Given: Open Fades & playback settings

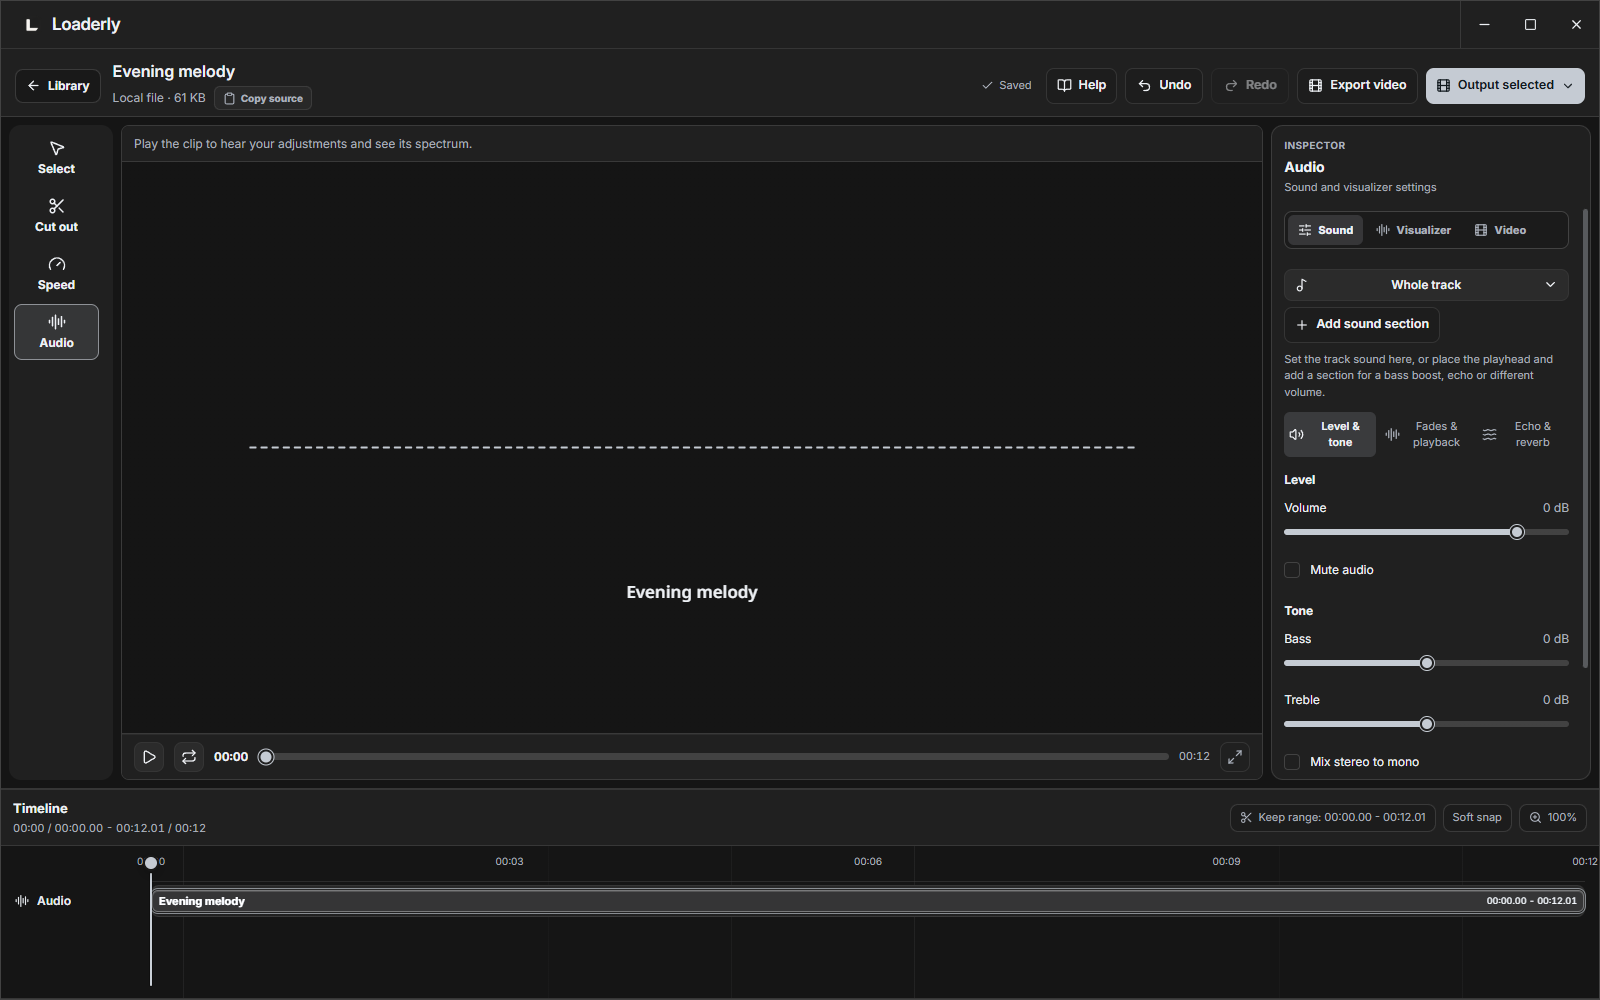Looking at the screenshot, I should click(x=1423, y=434).
